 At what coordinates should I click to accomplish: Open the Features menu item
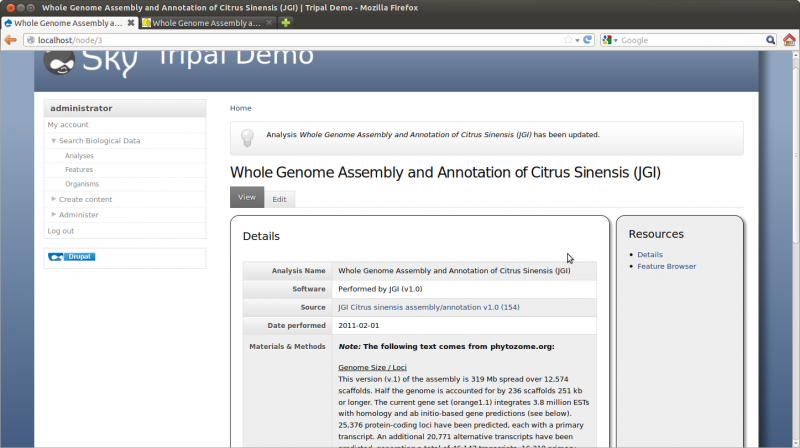tap(79, 169)
